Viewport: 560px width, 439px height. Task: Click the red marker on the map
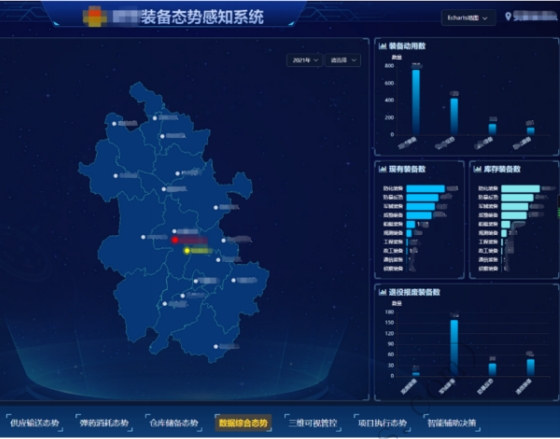pos(175,240)
